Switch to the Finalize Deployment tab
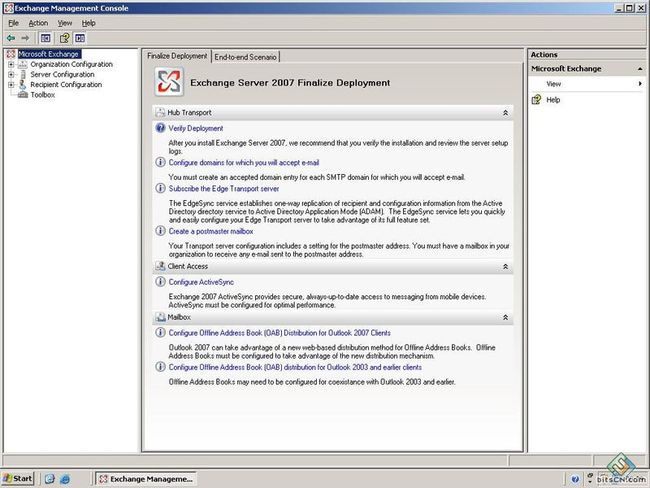This screenshot has height=488, width=650. tap(177, 56)
